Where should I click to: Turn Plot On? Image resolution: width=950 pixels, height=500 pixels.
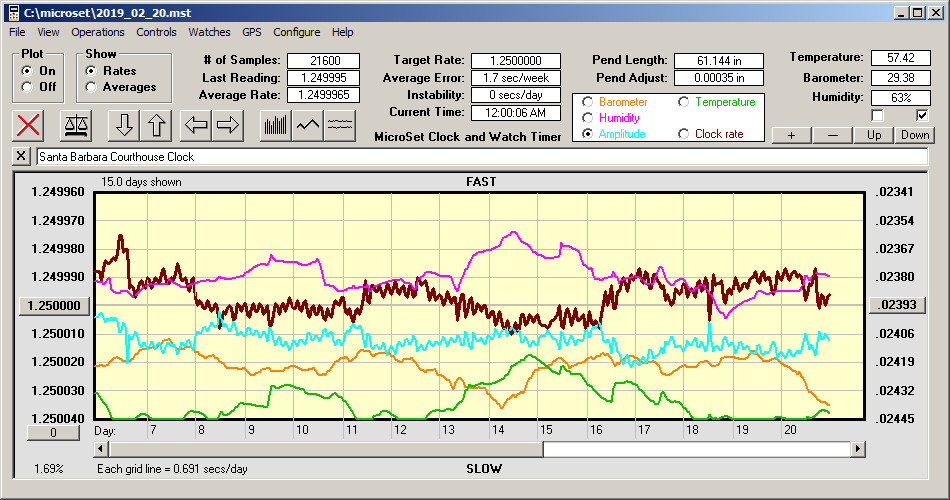click(27, 71)
